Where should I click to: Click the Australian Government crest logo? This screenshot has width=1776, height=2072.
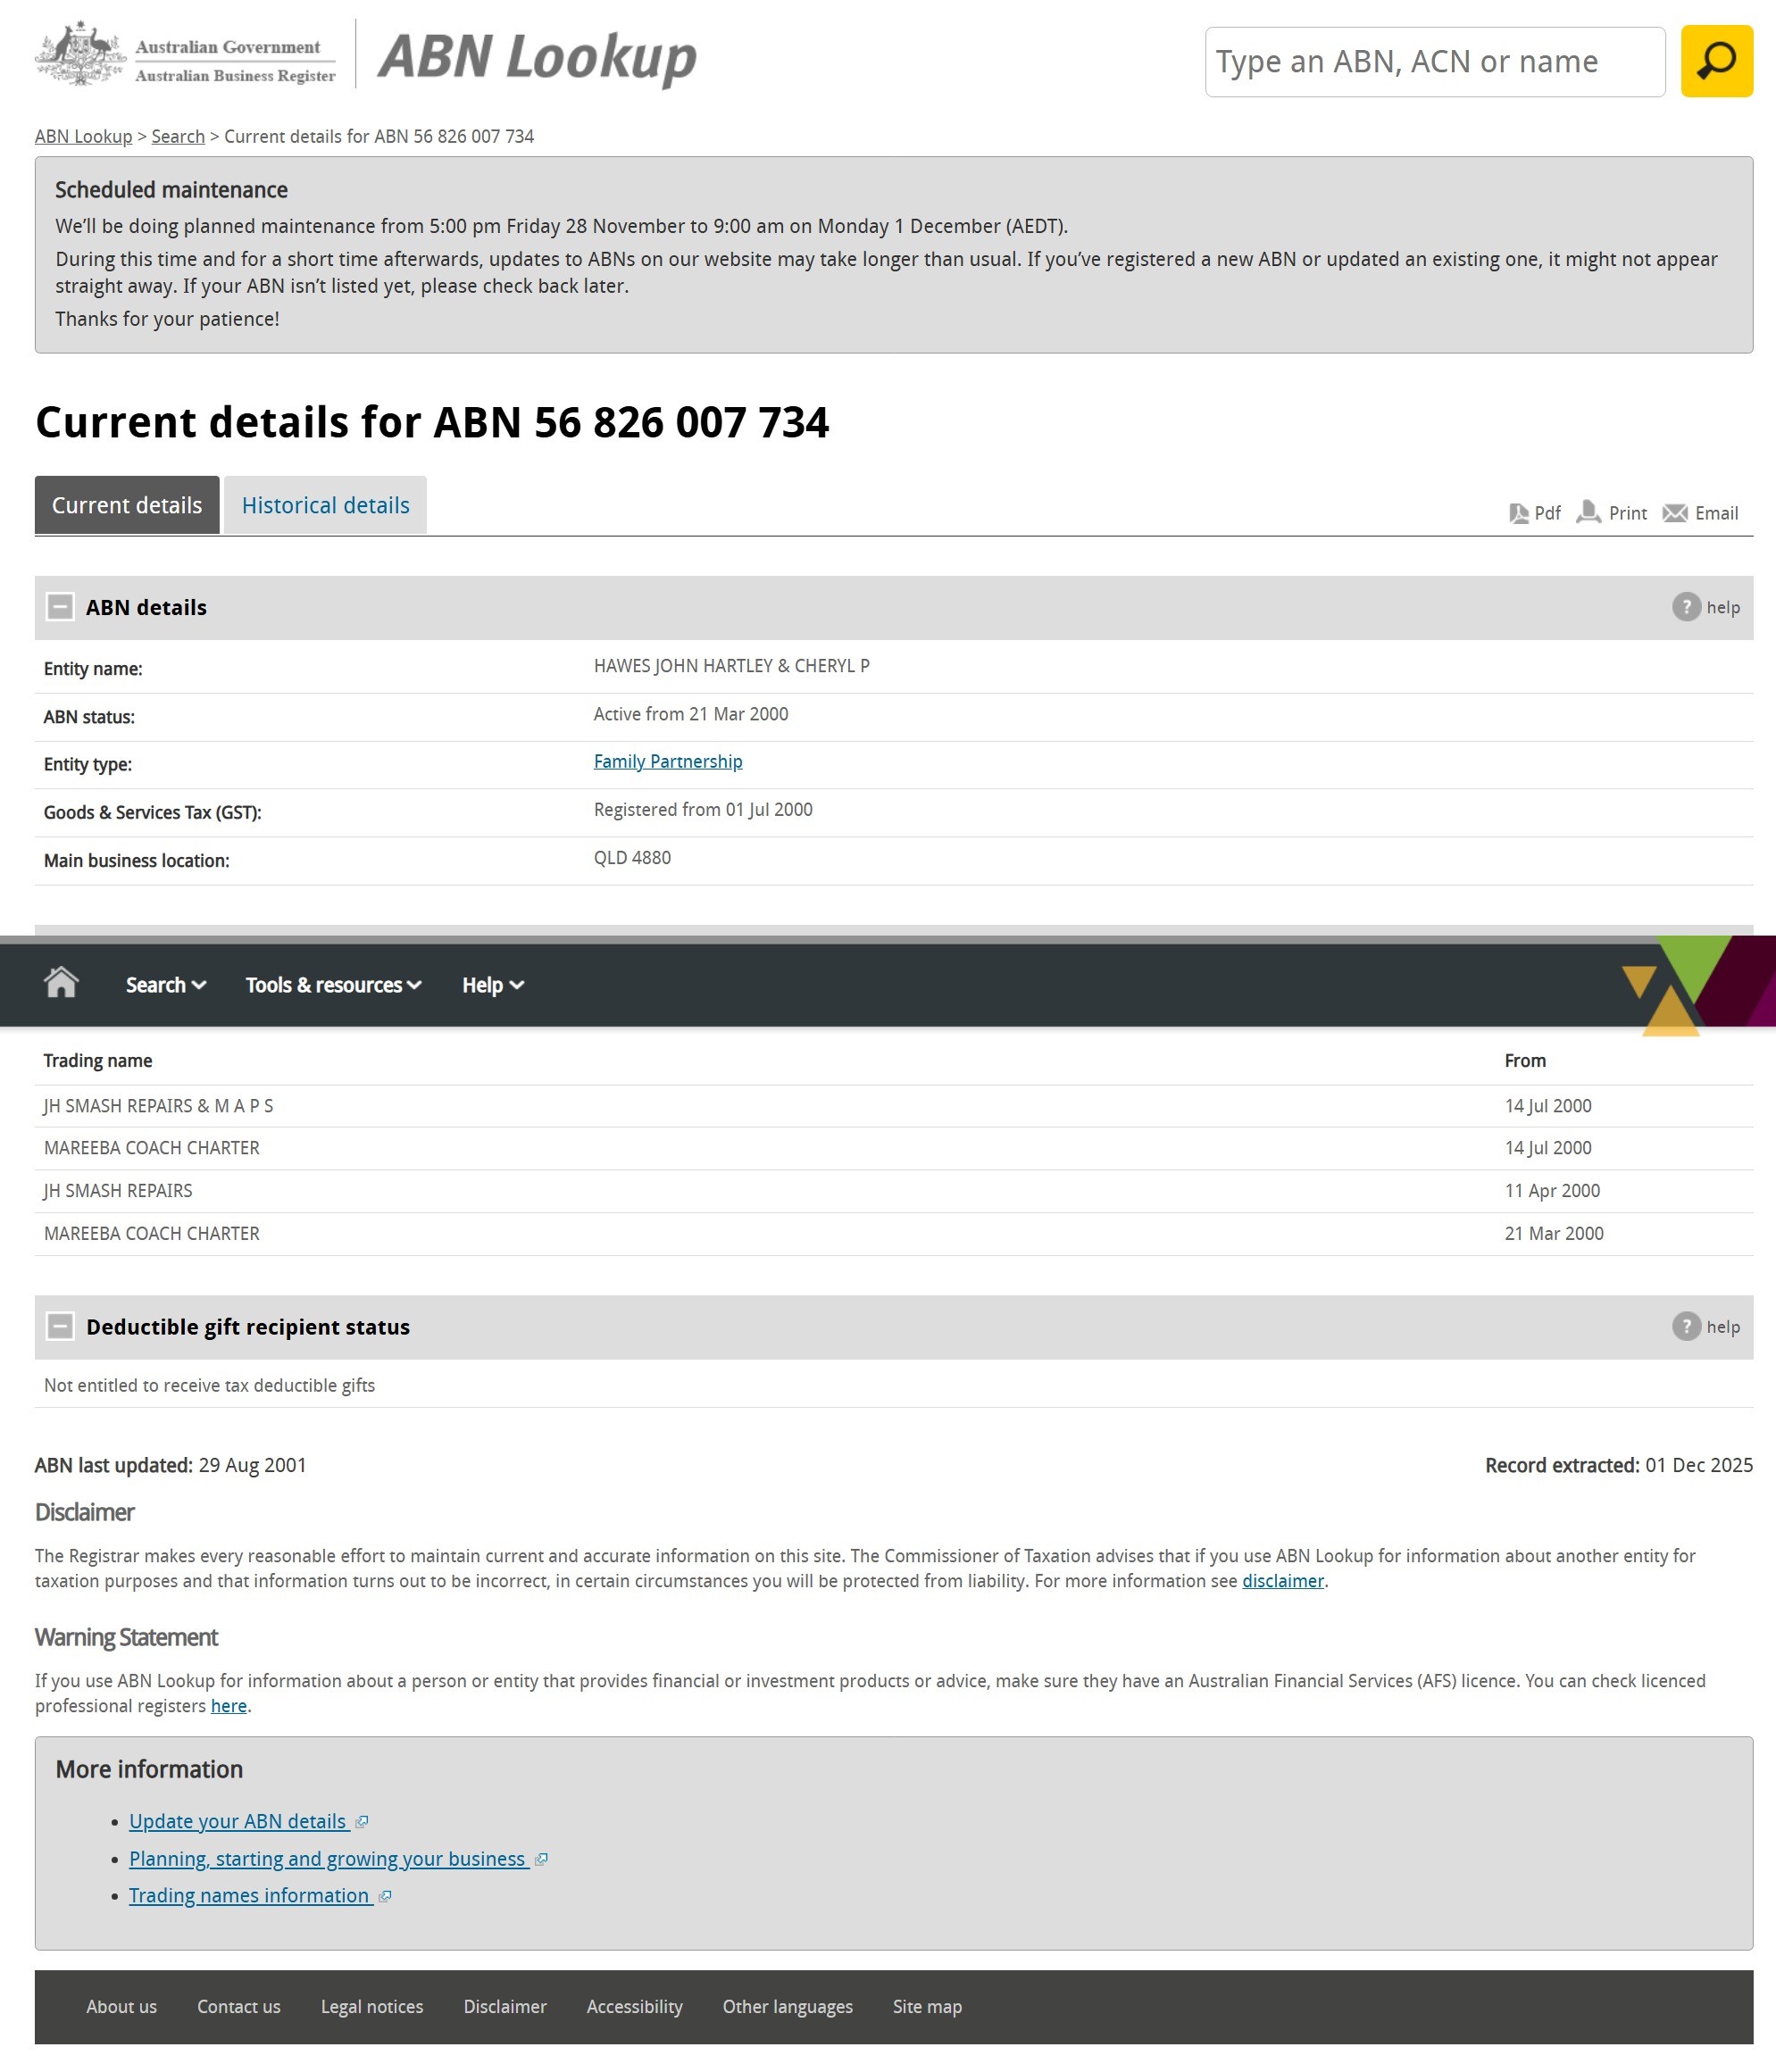[80, 55]
